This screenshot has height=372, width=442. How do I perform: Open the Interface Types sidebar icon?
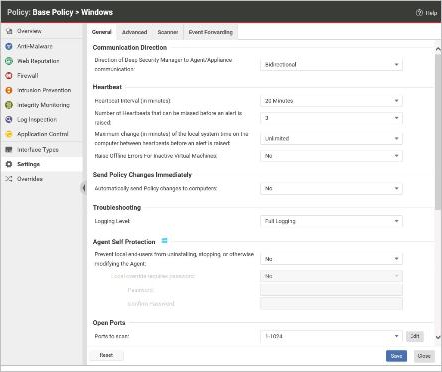[9, 150]
